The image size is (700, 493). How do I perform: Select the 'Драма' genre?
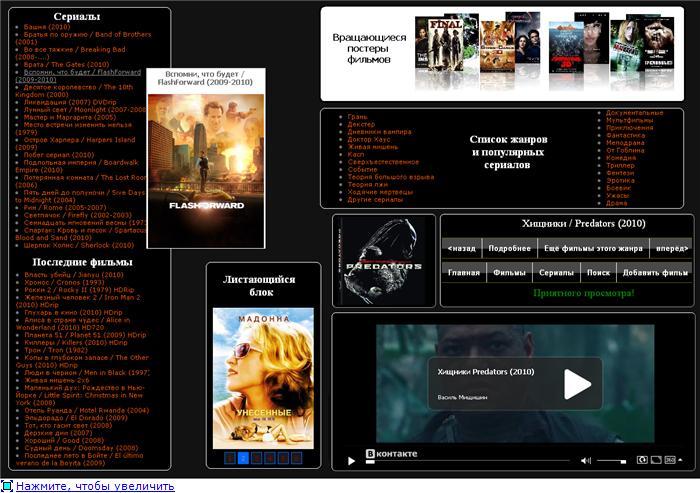pyautogui.click(x=617, y=203)
